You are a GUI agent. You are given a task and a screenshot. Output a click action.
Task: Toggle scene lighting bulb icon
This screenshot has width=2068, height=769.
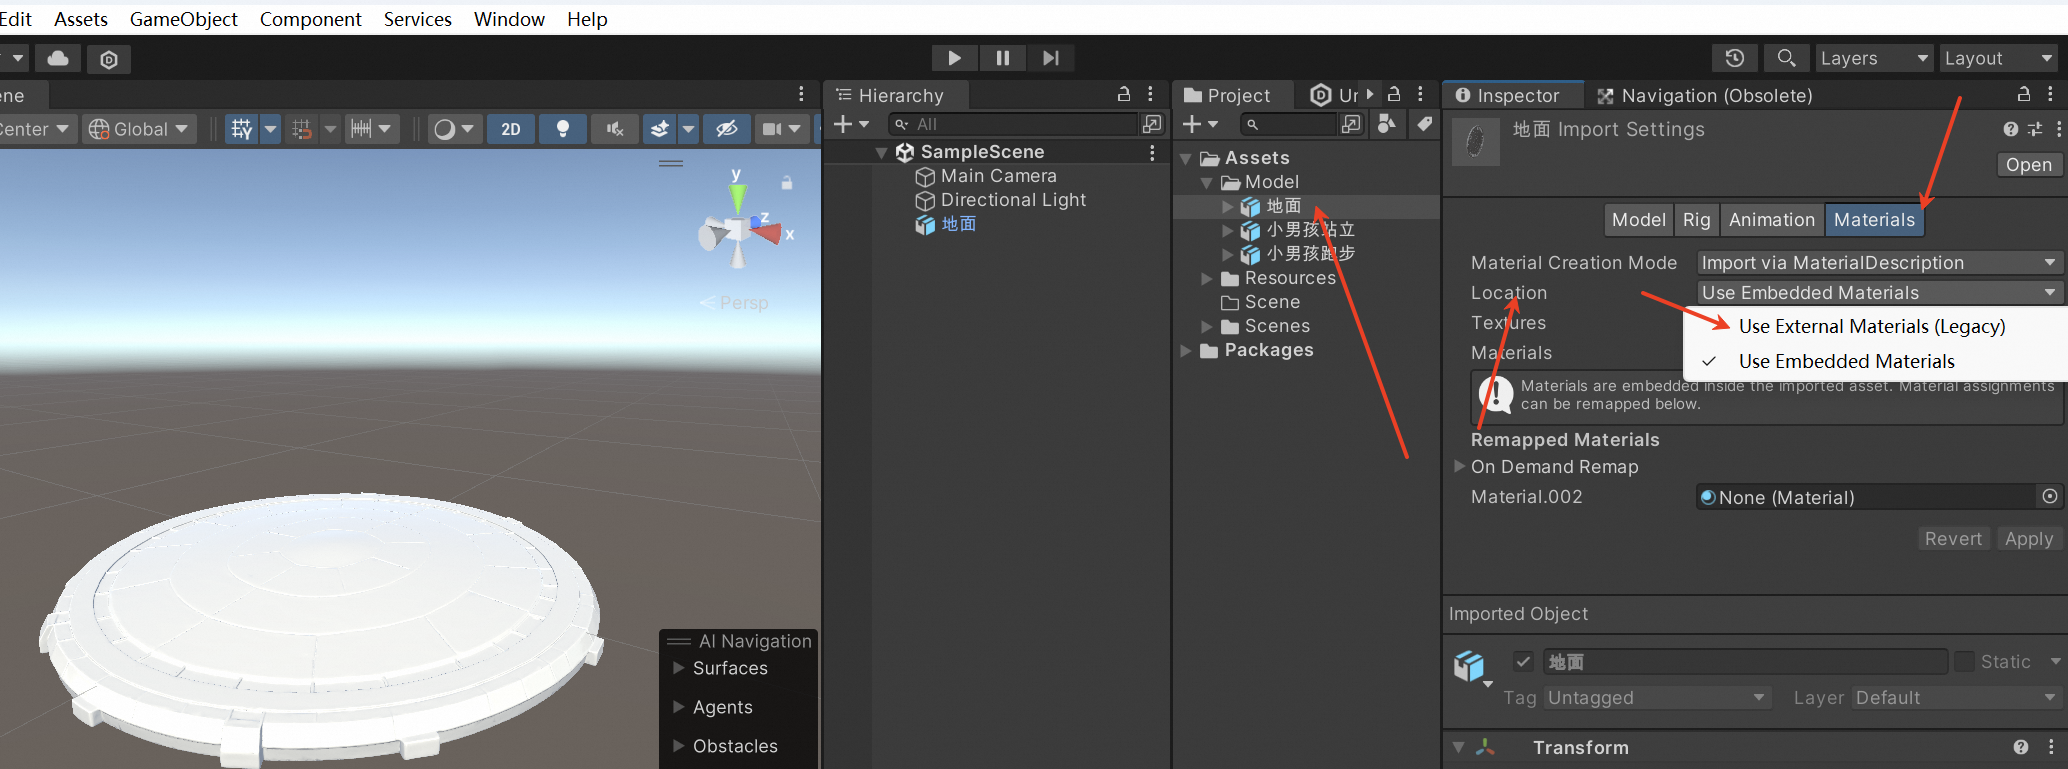(563, 129)
